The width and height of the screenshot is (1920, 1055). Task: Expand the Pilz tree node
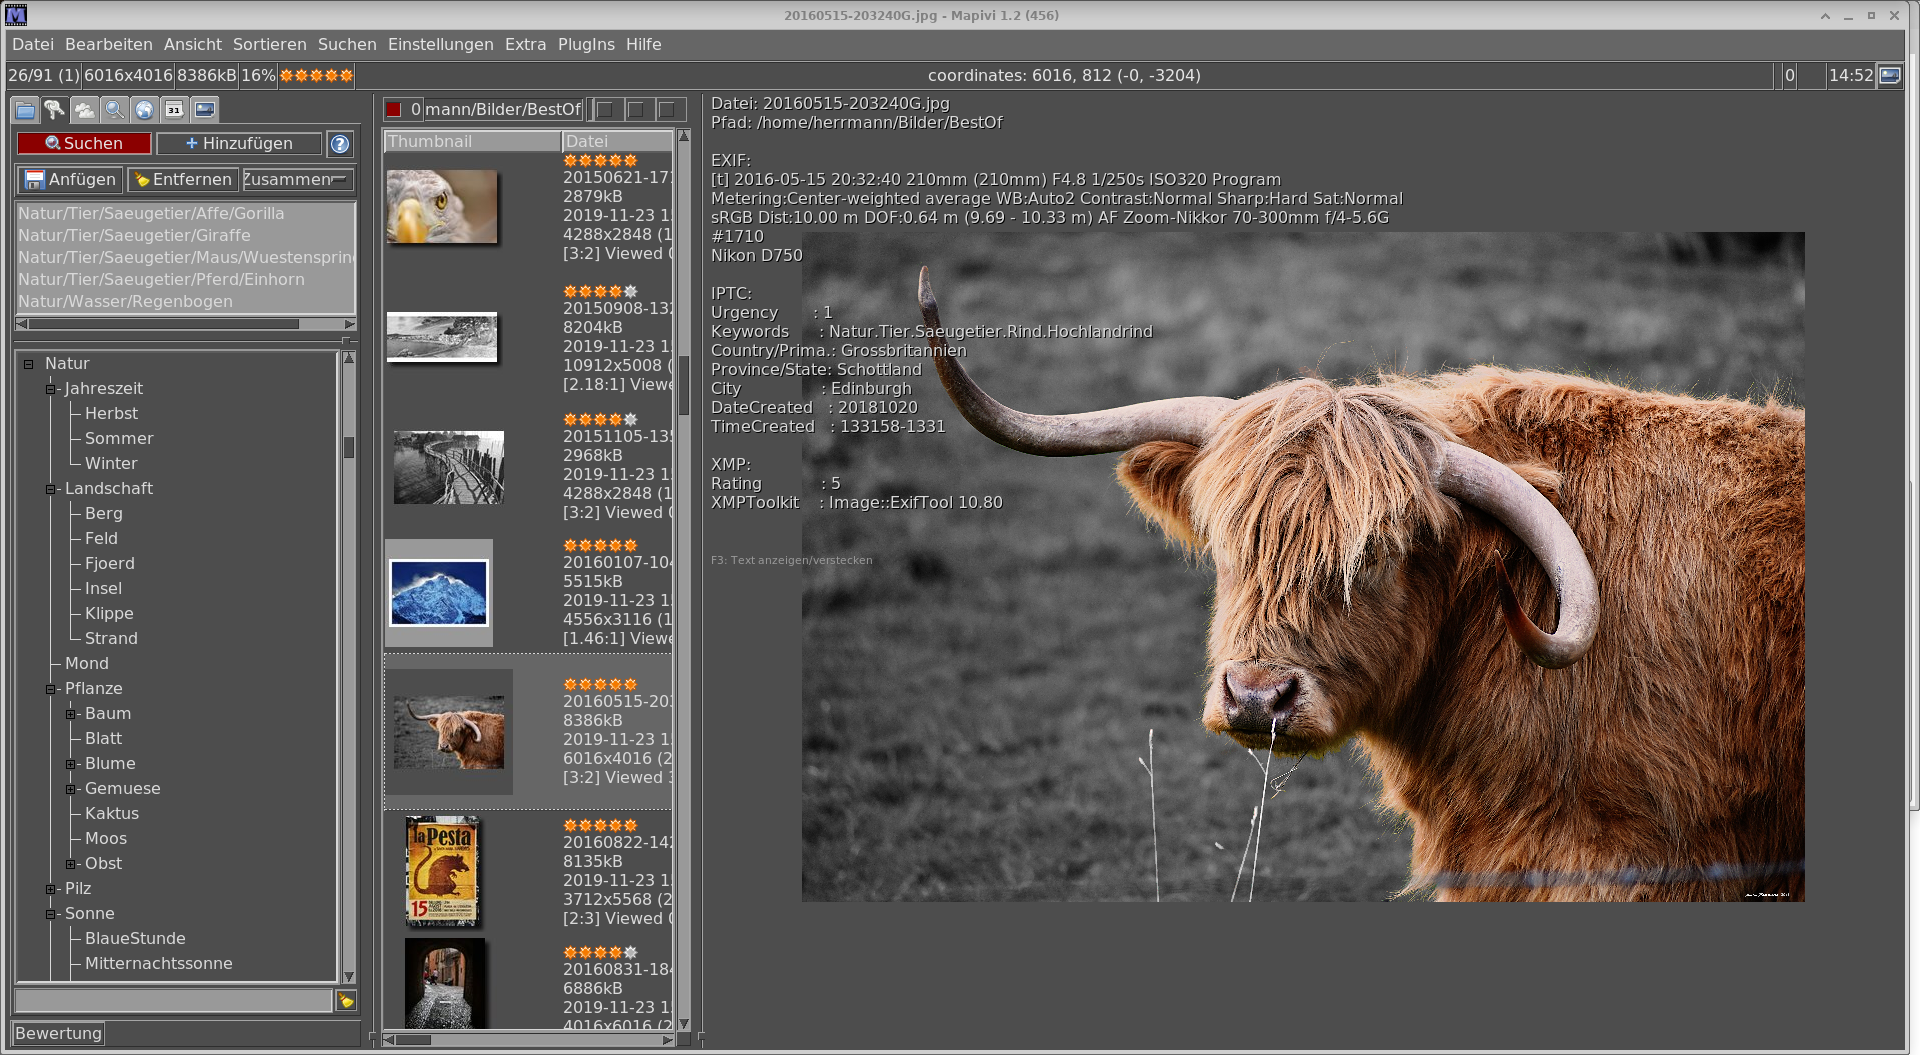(50, 889)
